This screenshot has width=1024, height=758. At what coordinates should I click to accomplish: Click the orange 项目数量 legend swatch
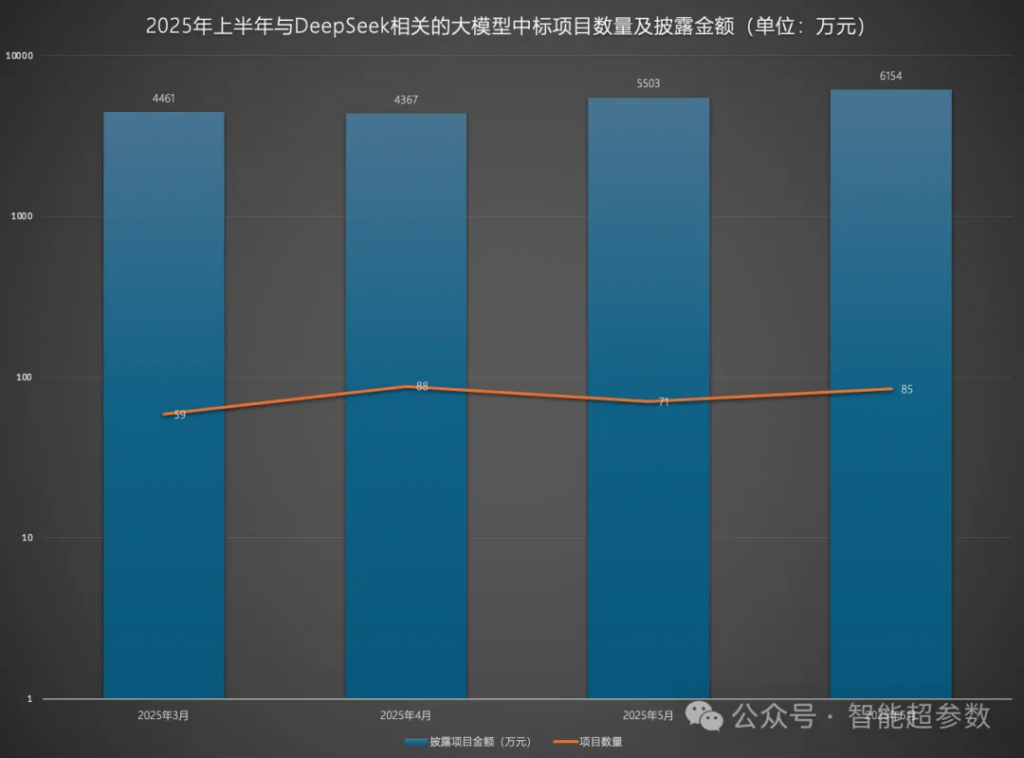tap(566, 742)
